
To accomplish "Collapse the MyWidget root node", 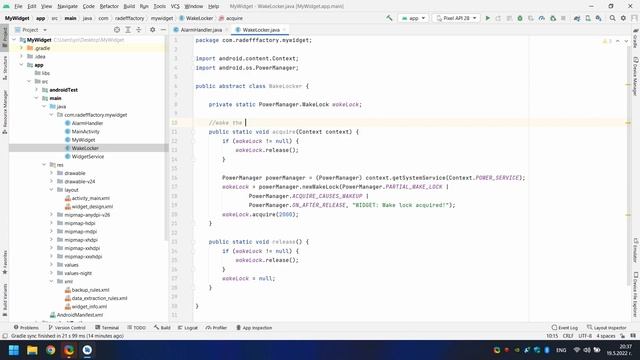I will (x=14, y=40).
